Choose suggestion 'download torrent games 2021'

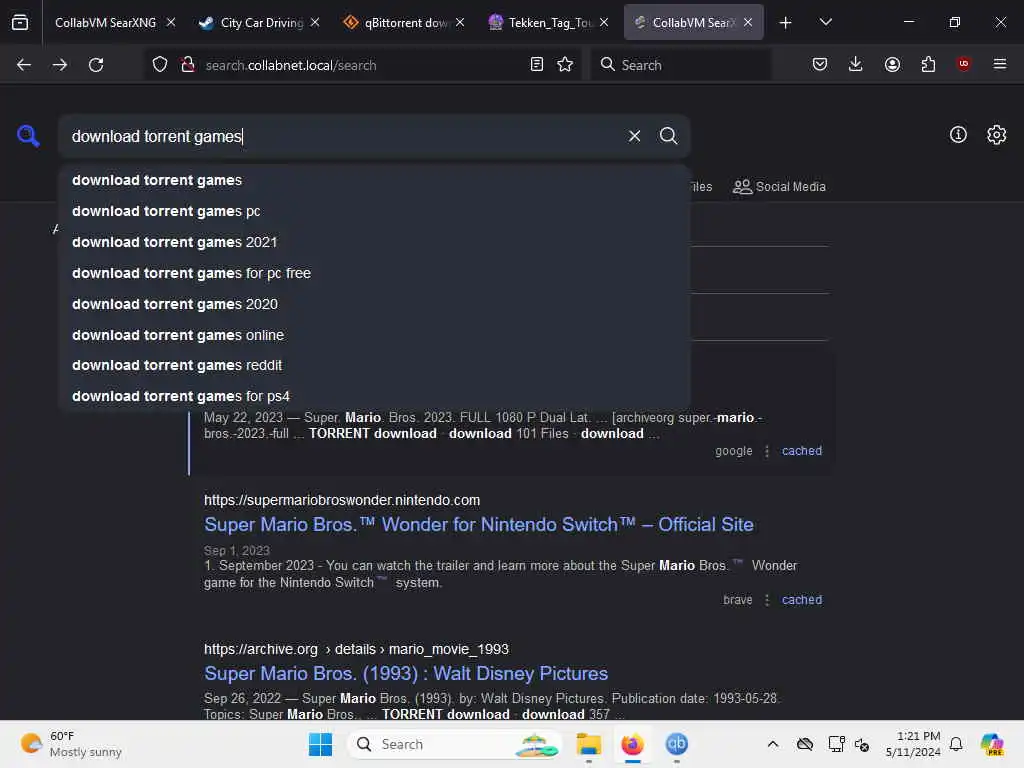pos(374,242)
